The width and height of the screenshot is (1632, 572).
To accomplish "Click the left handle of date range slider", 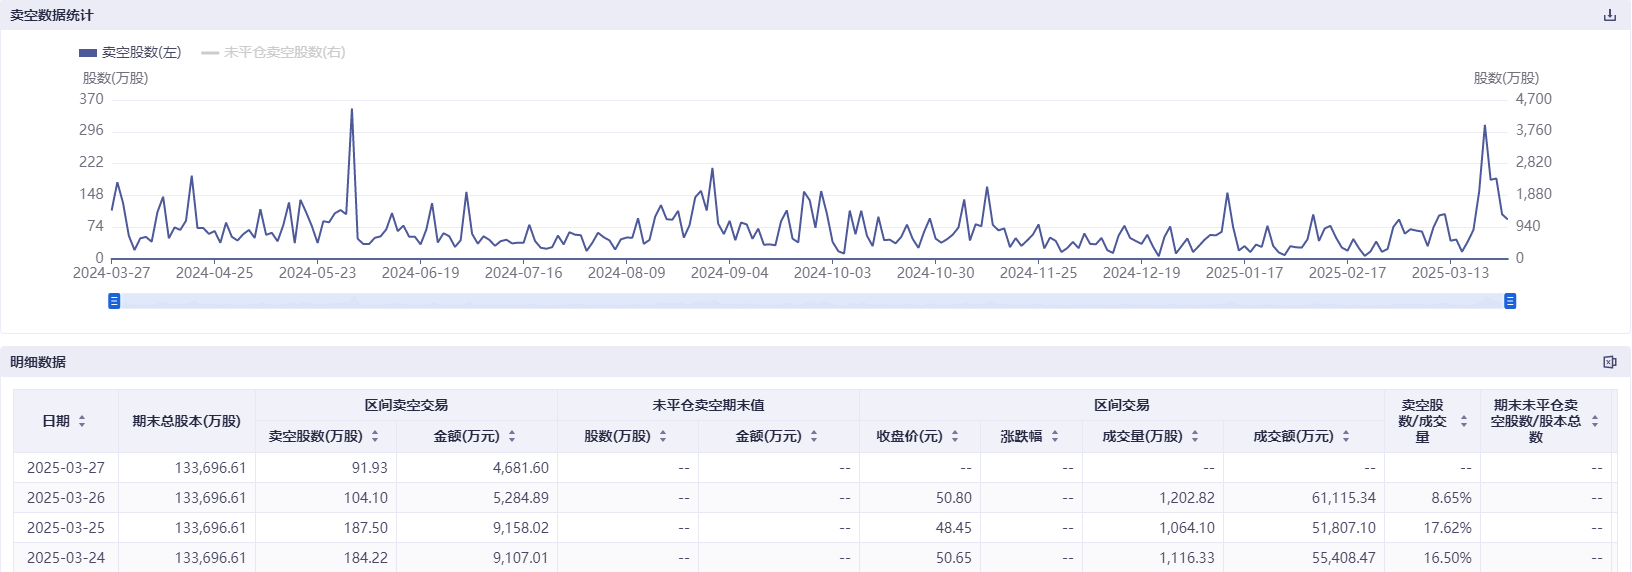I will (x=114, y=301).
